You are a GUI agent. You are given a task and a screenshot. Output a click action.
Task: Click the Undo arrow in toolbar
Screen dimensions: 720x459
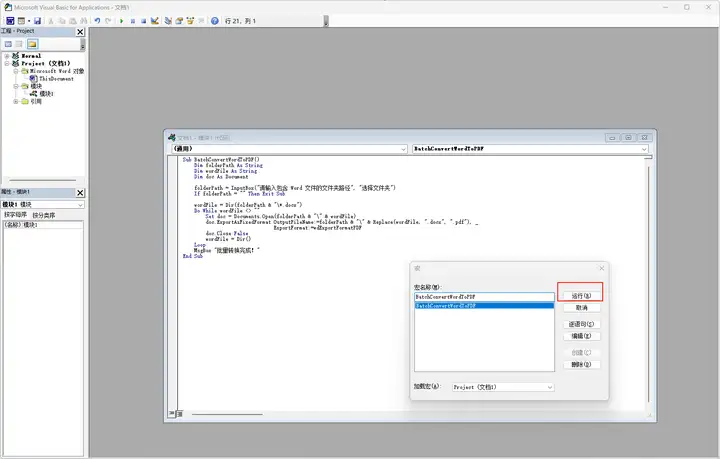(97, 21)
